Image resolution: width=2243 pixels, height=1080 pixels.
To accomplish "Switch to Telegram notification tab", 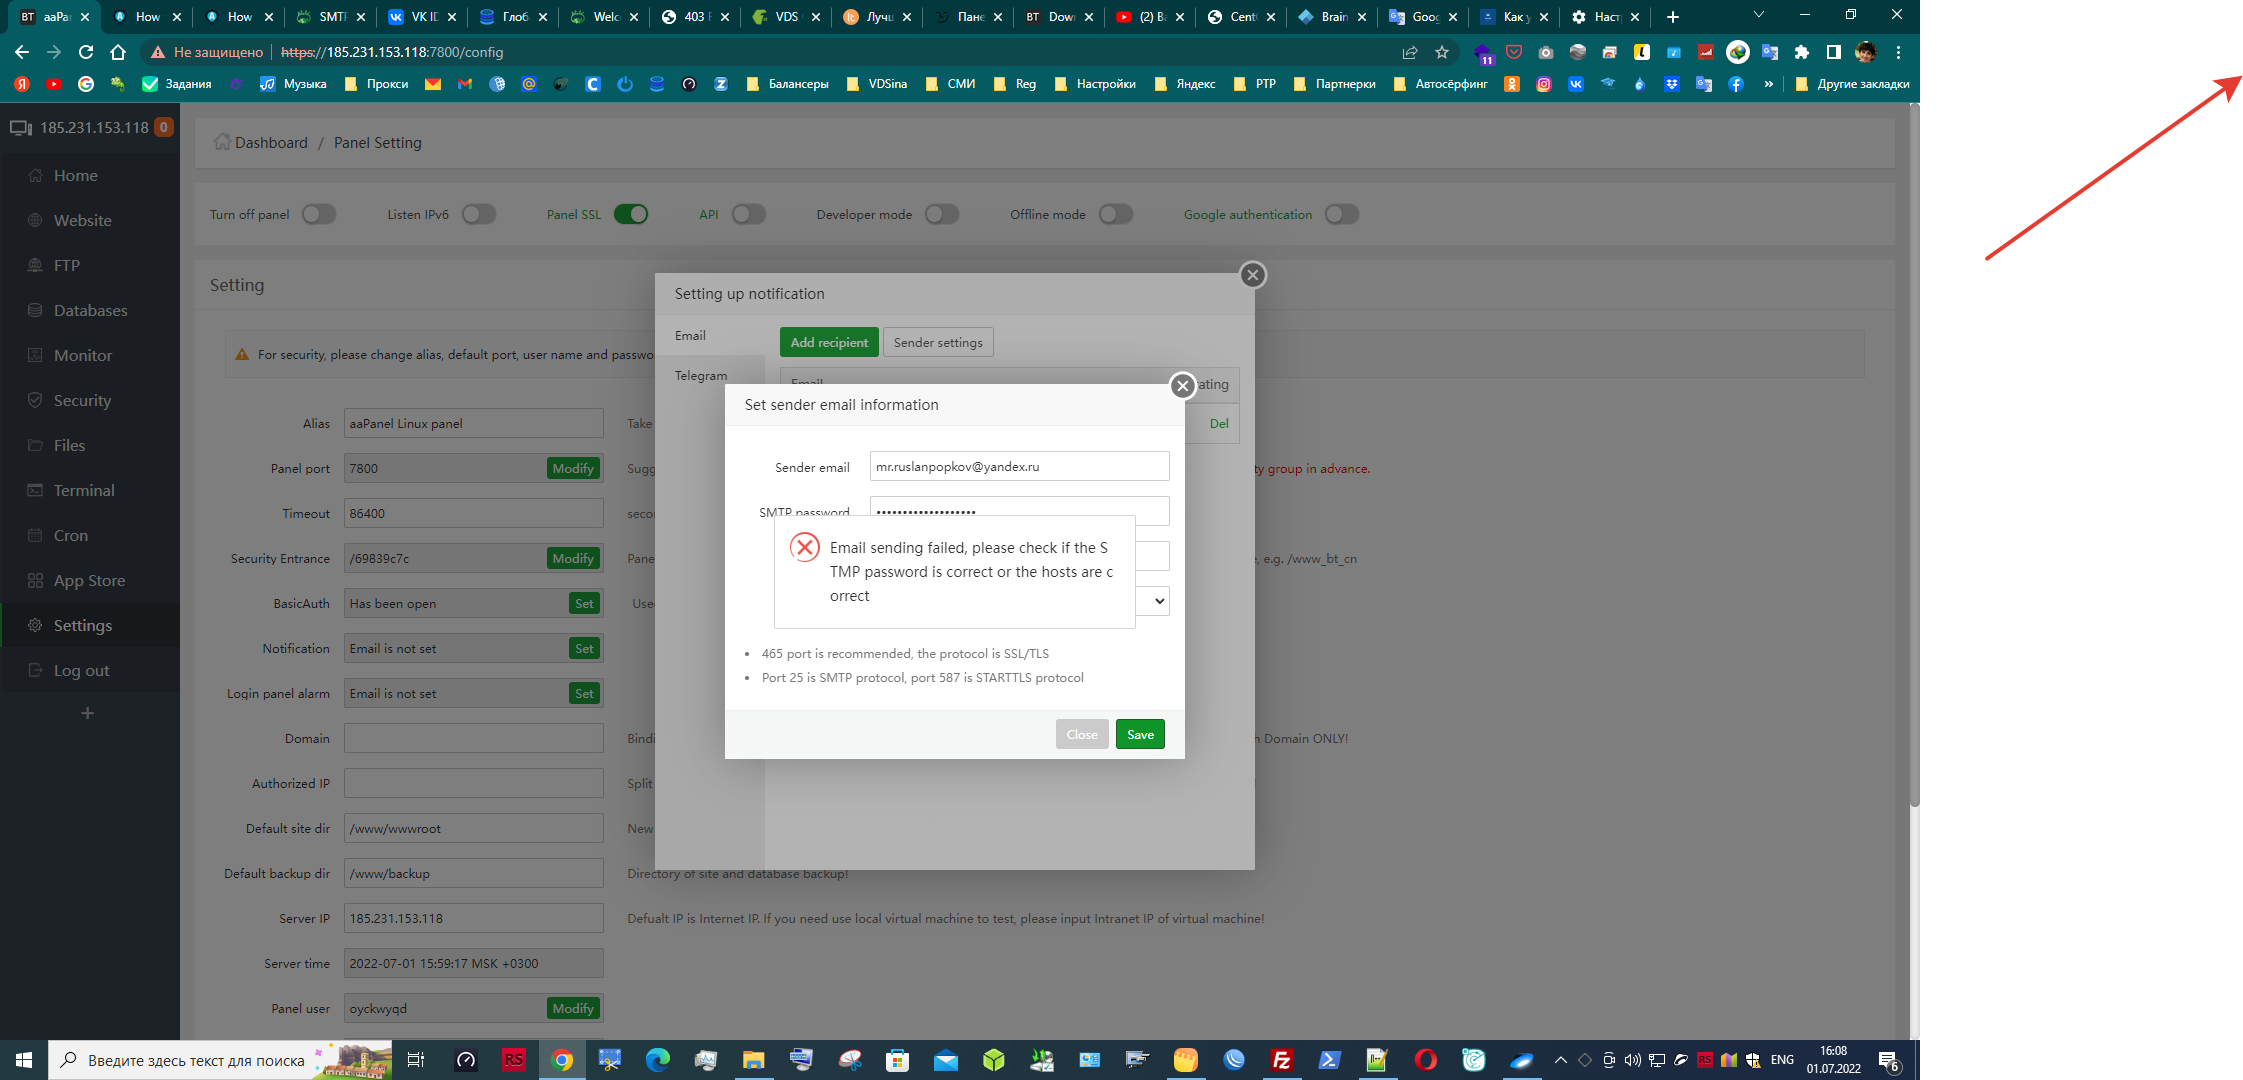I will pyautogui.click(x=701, y=376).
